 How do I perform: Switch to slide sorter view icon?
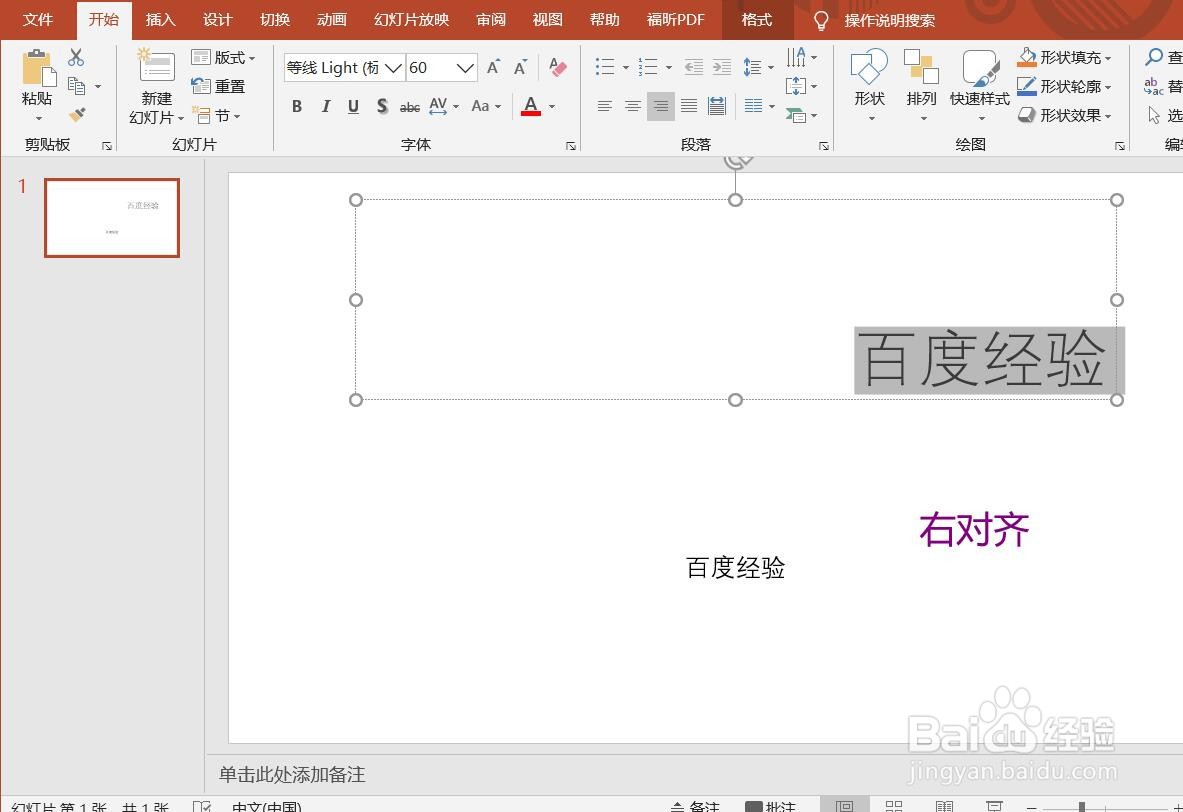coord(893,806)
